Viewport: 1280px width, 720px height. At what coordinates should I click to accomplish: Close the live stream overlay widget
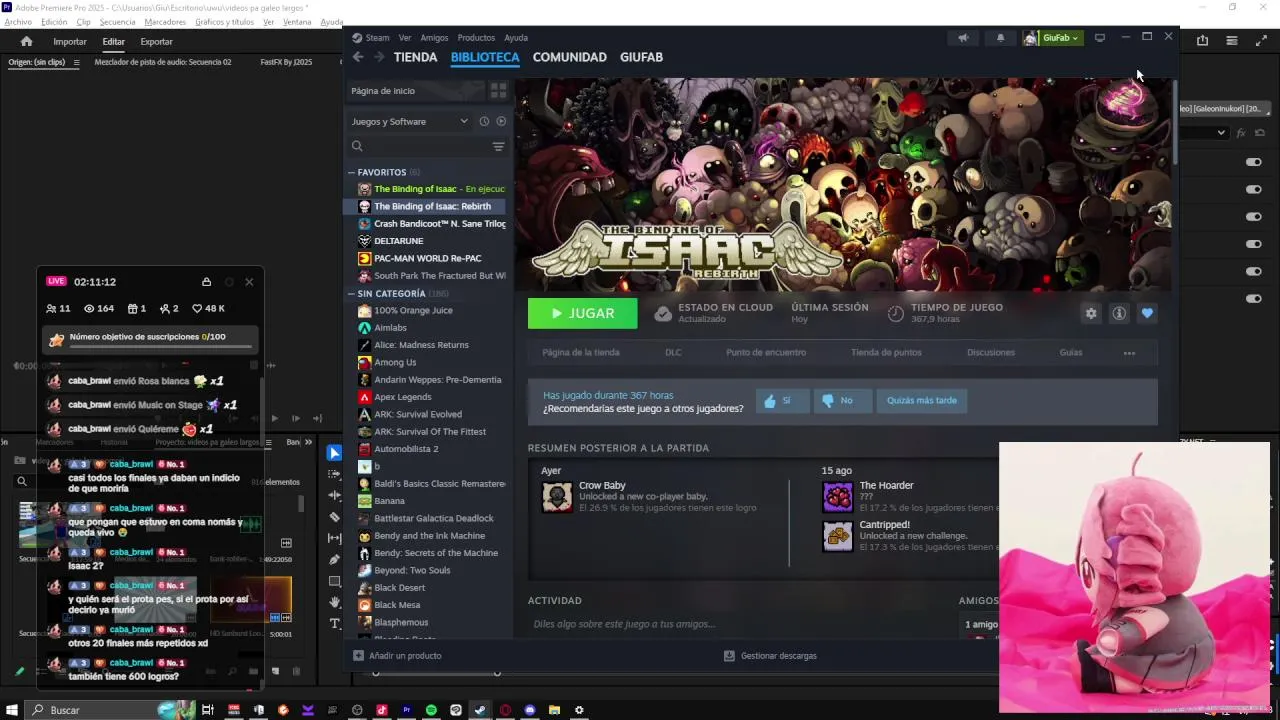249,282
